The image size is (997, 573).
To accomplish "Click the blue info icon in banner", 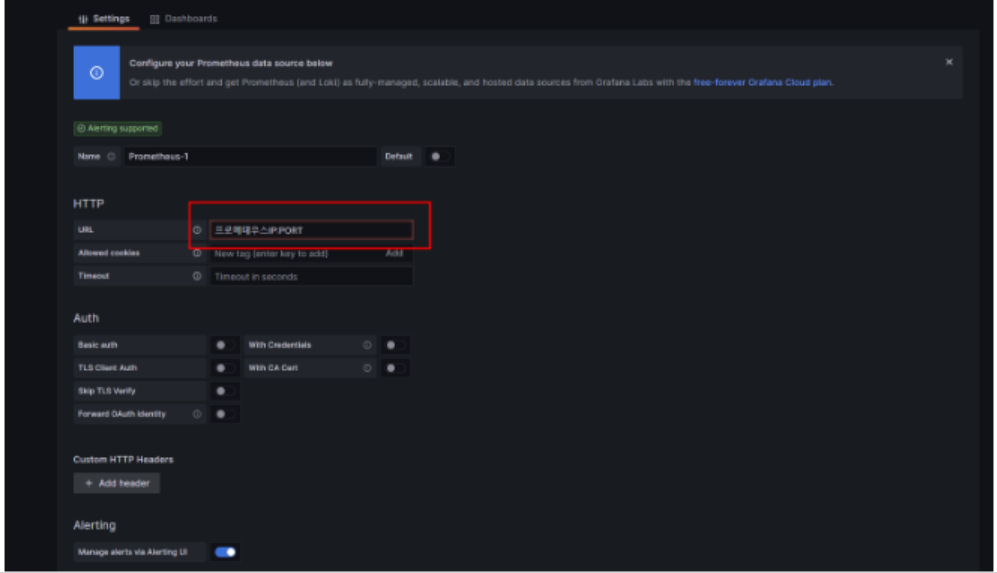I will tap(97, 72).
